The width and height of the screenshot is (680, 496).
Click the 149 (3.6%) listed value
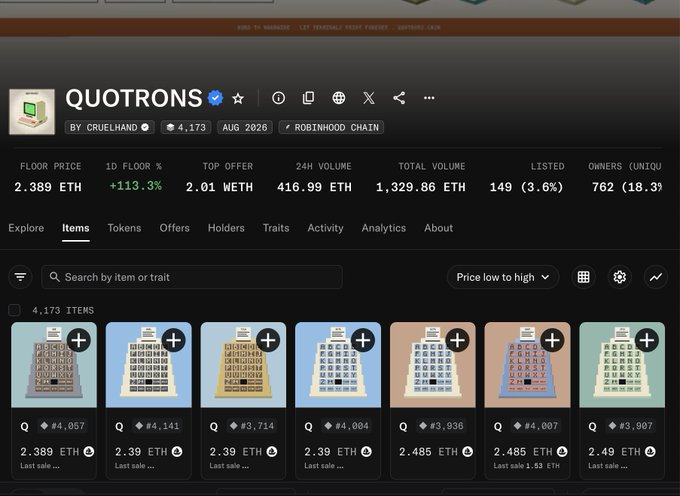526,187
